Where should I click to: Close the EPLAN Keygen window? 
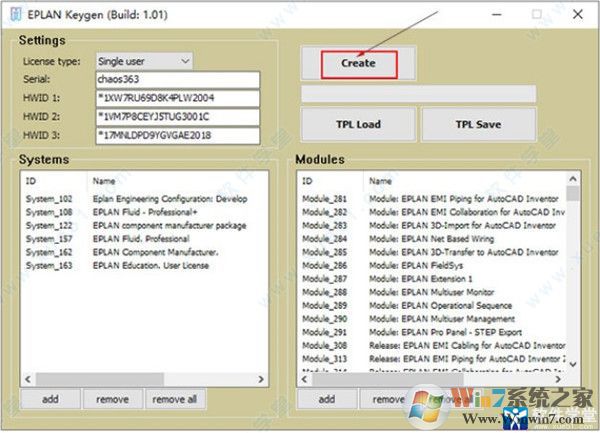[578, 15]
